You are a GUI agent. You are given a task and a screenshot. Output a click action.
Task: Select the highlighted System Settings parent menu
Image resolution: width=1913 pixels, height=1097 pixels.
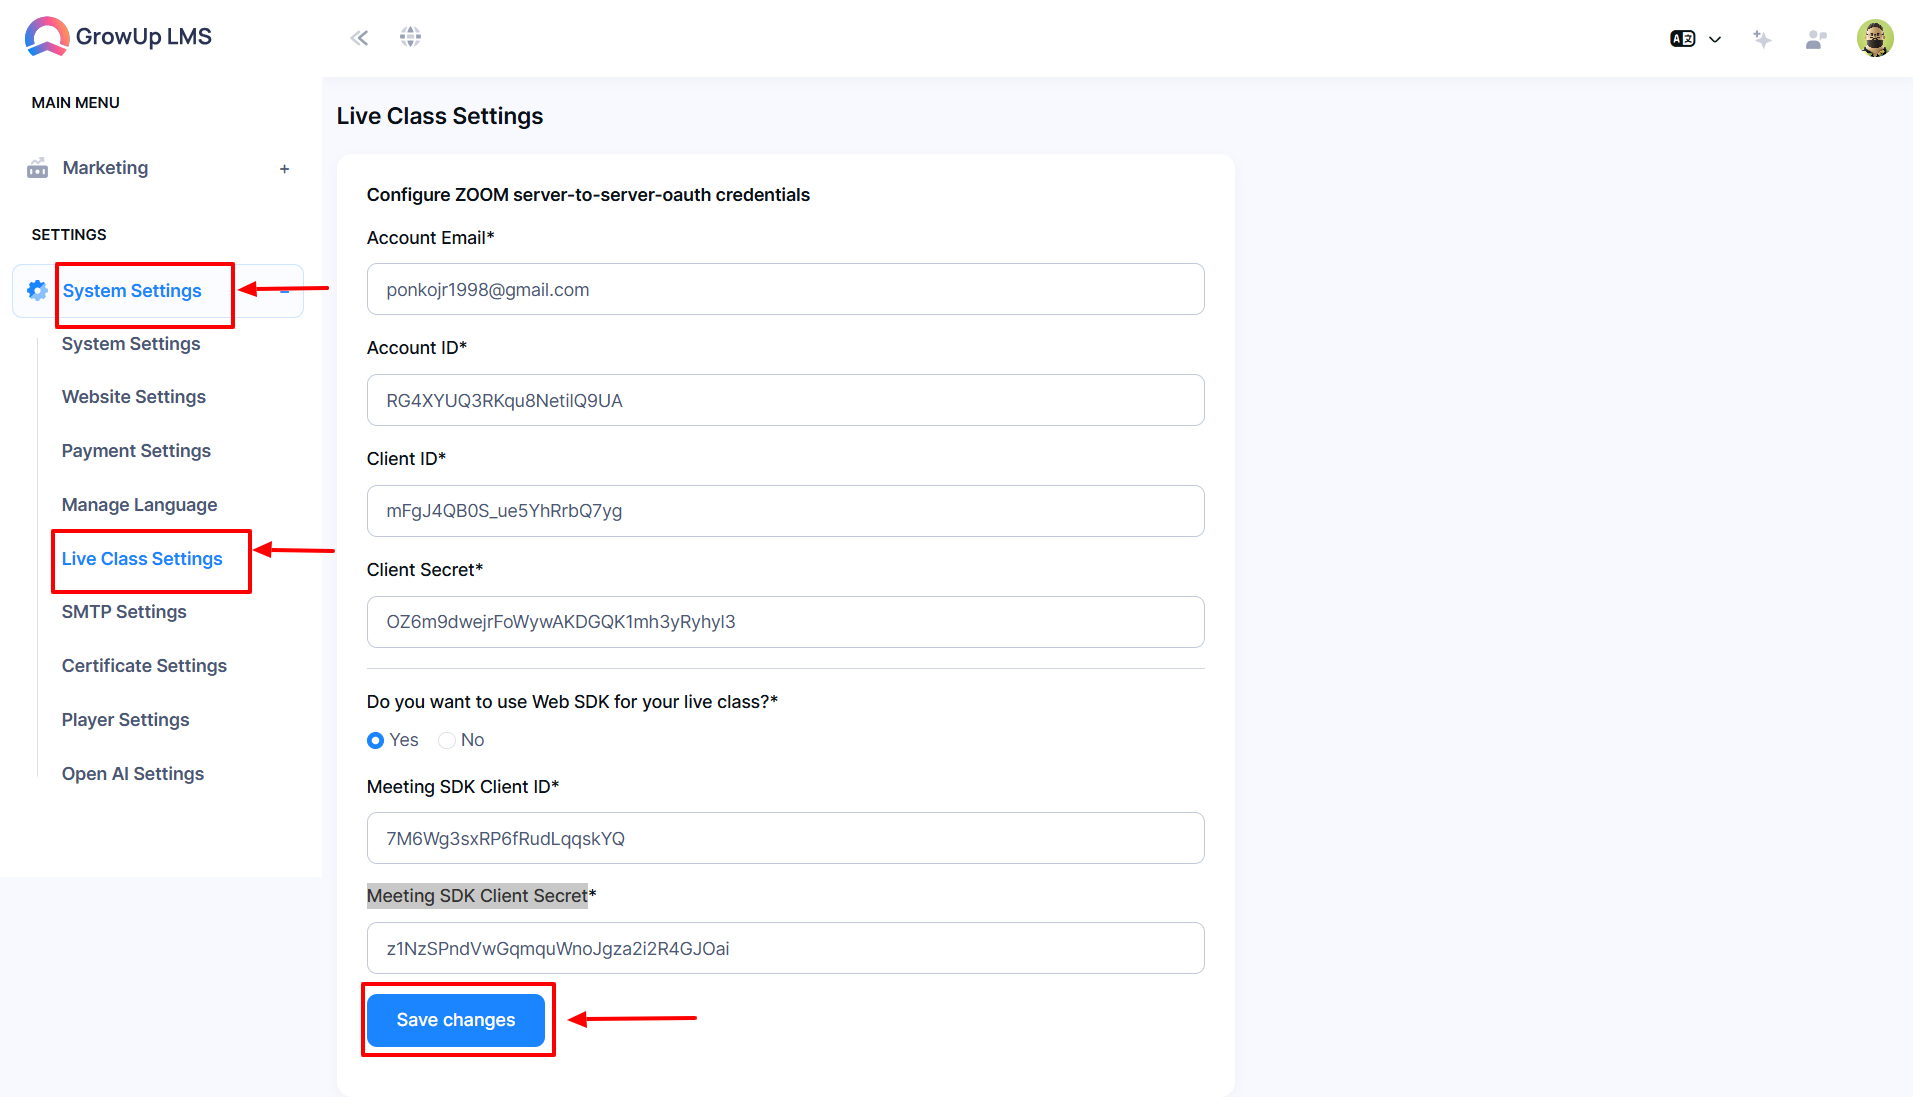coord(132,291)
